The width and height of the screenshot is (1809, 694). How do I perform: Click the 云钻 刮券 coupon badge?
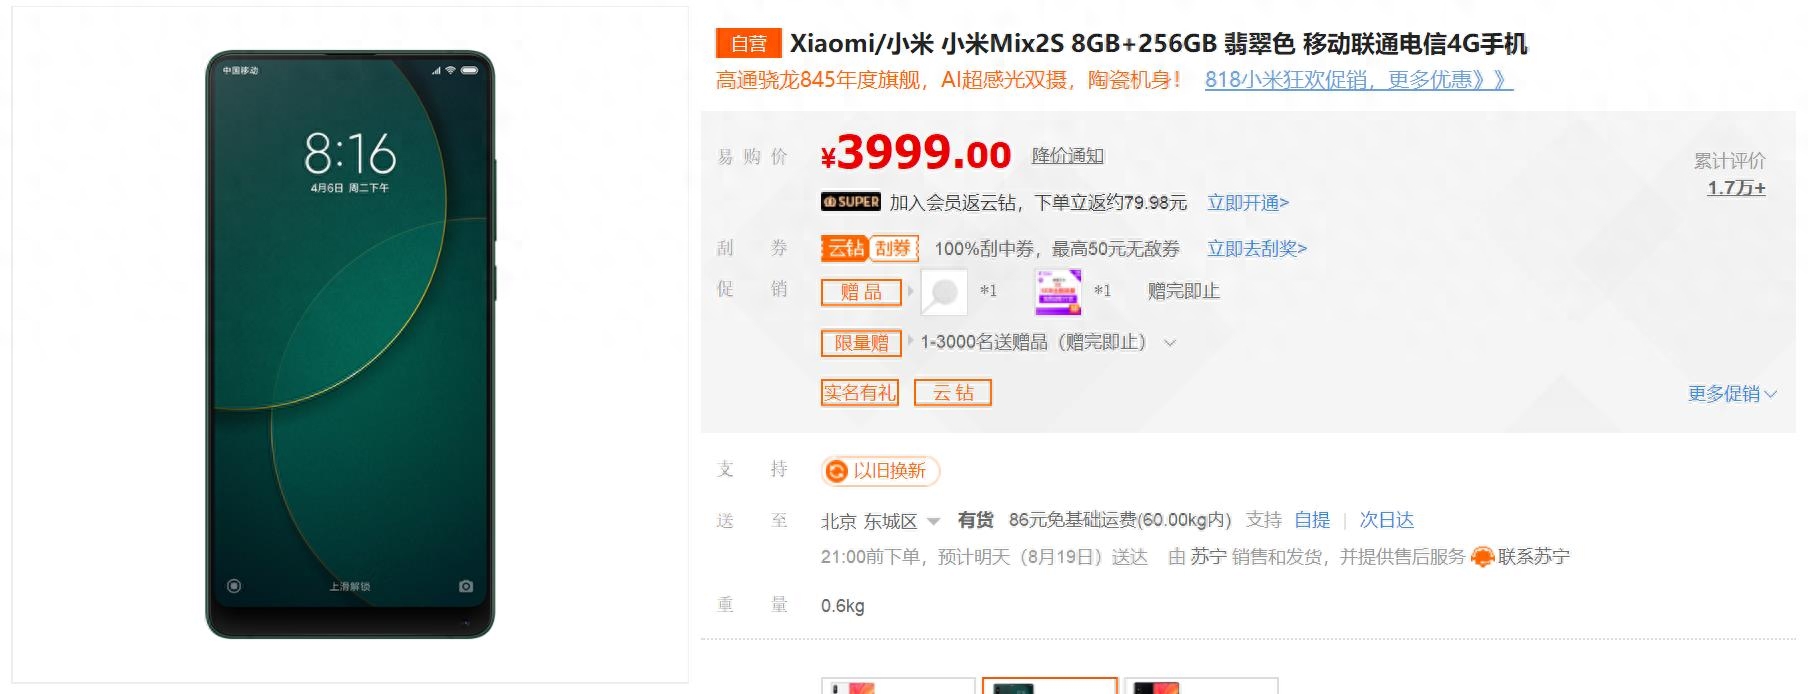point(869,248)
